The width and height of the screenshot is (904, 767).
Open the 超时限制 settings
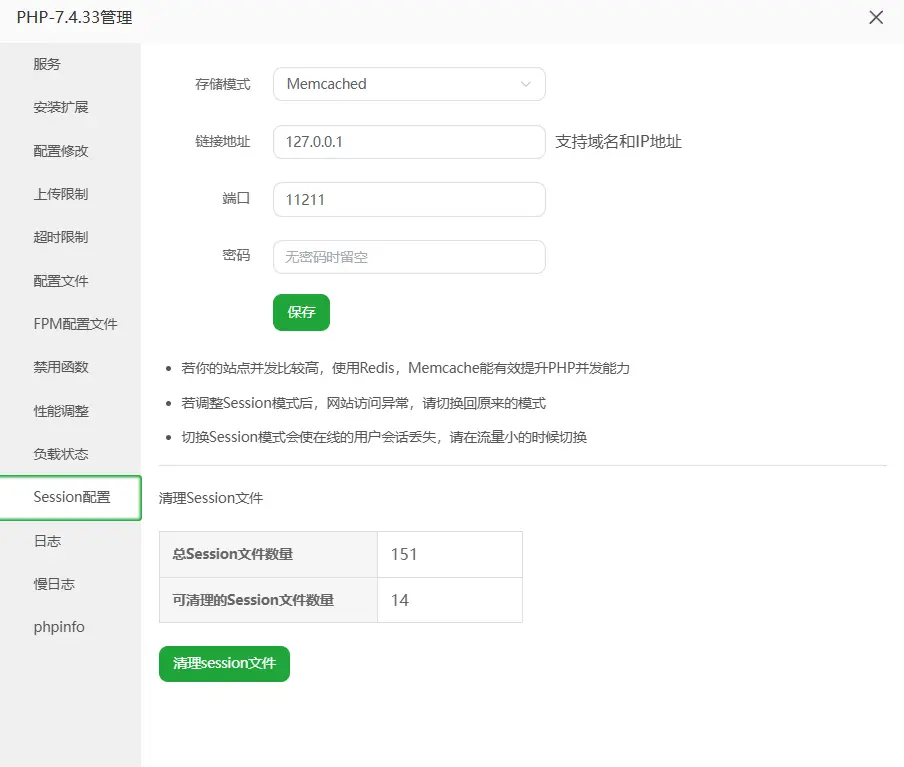coord(60,237)
